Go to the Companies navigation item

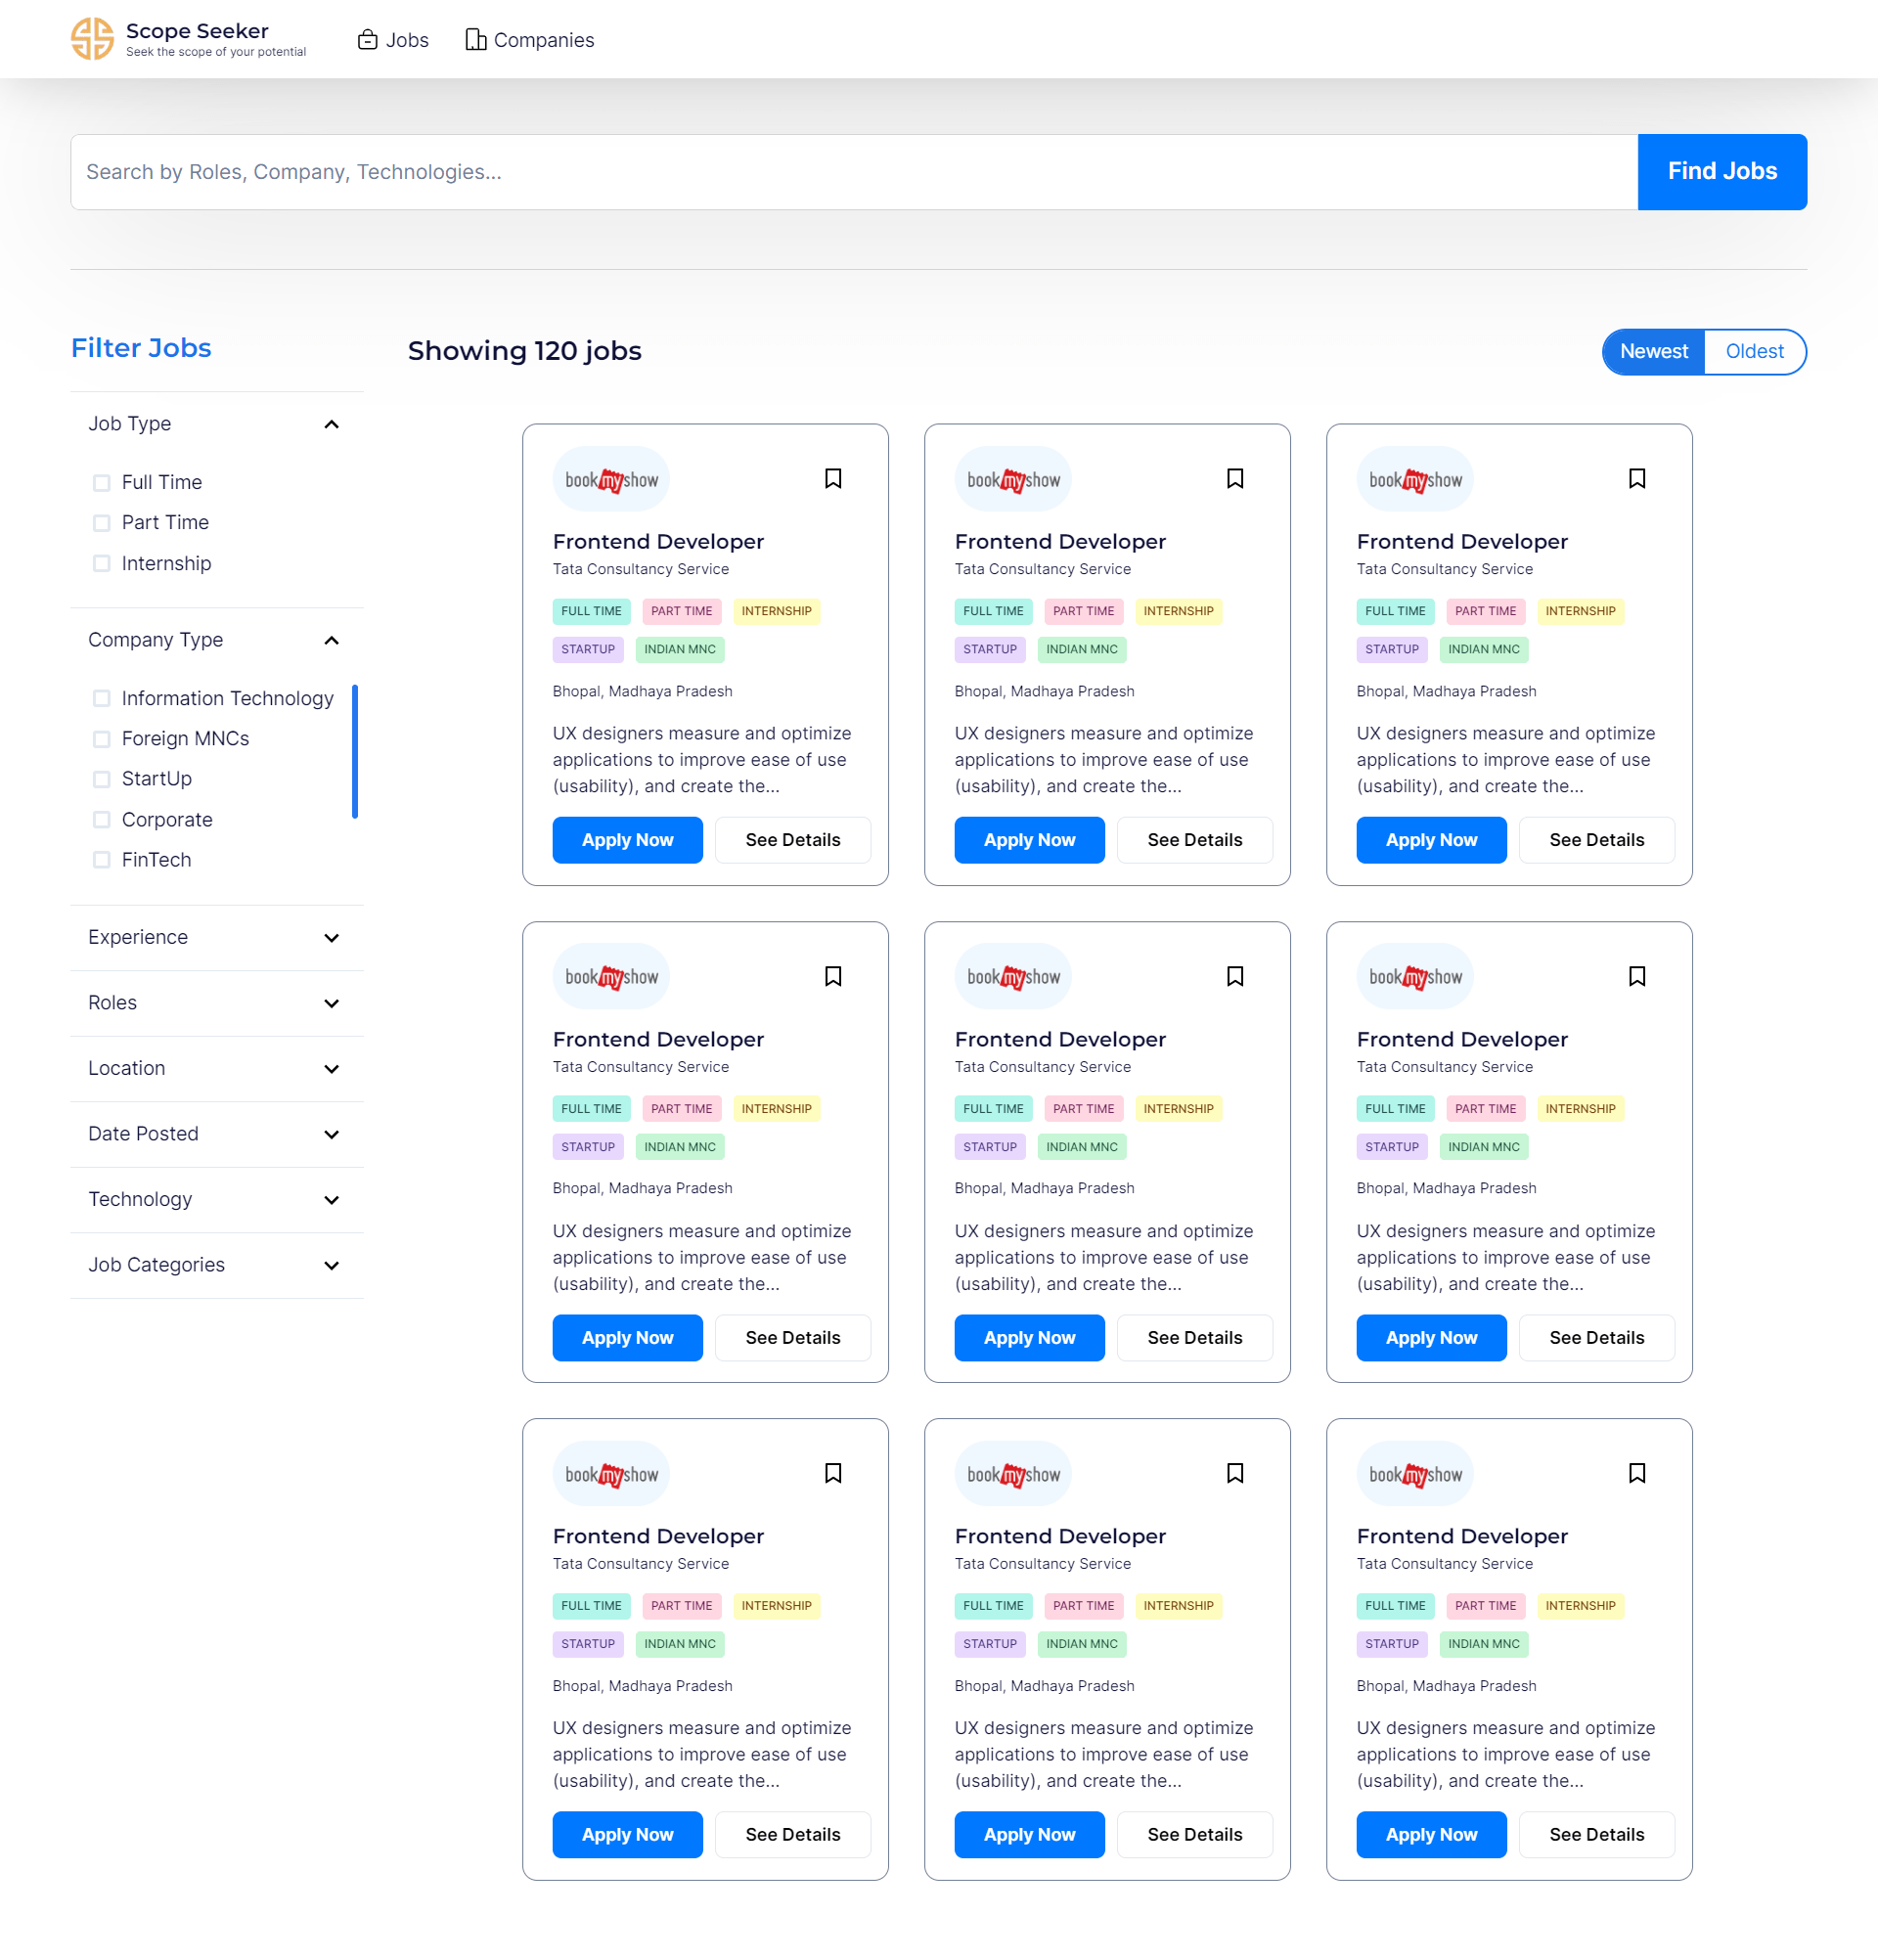point(530,40)
